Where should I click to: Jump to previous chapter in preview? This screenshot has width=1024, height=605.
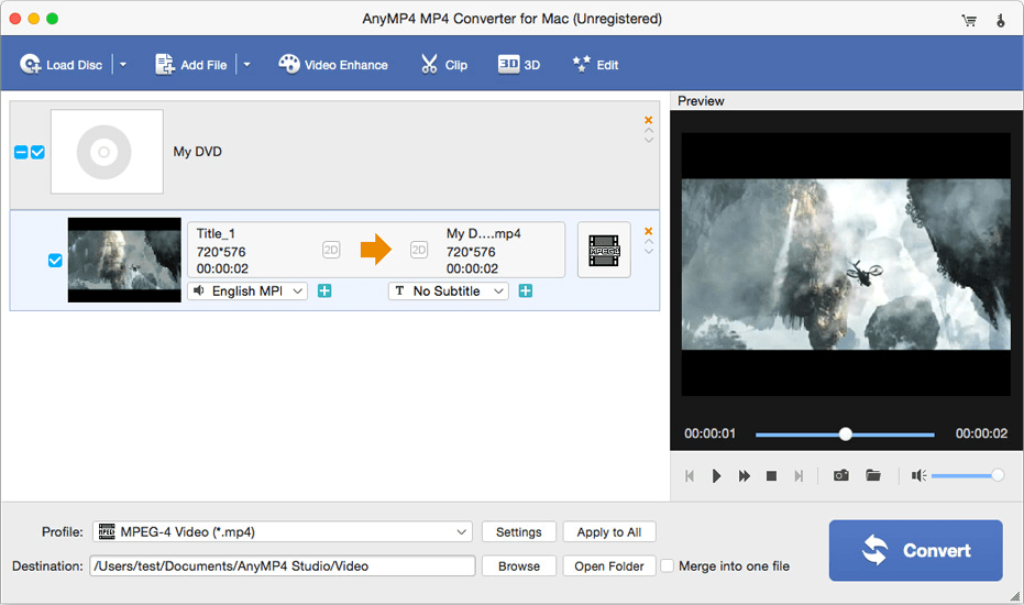pyautogui.click(x=689, y=476)
